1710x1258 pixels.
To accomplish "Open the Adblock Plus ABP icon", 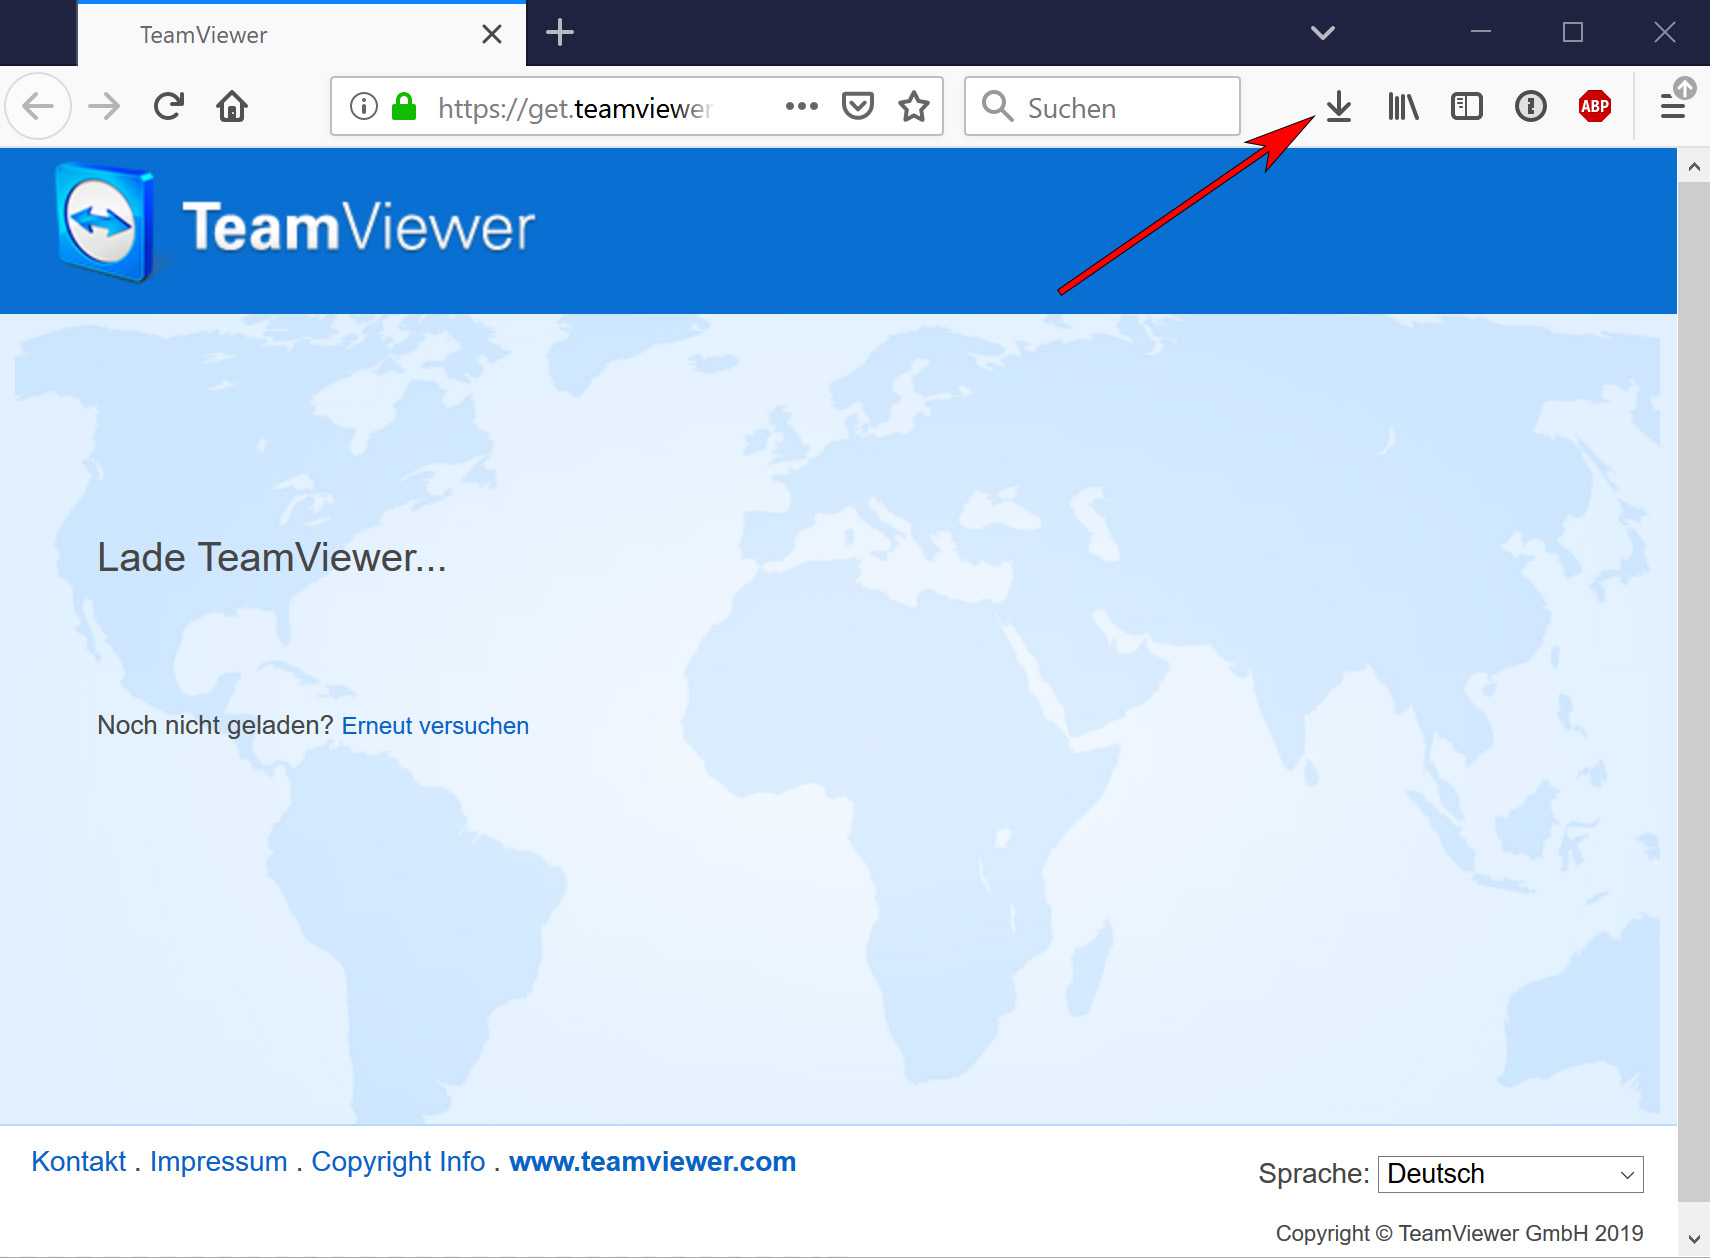I will [1595, 106].
